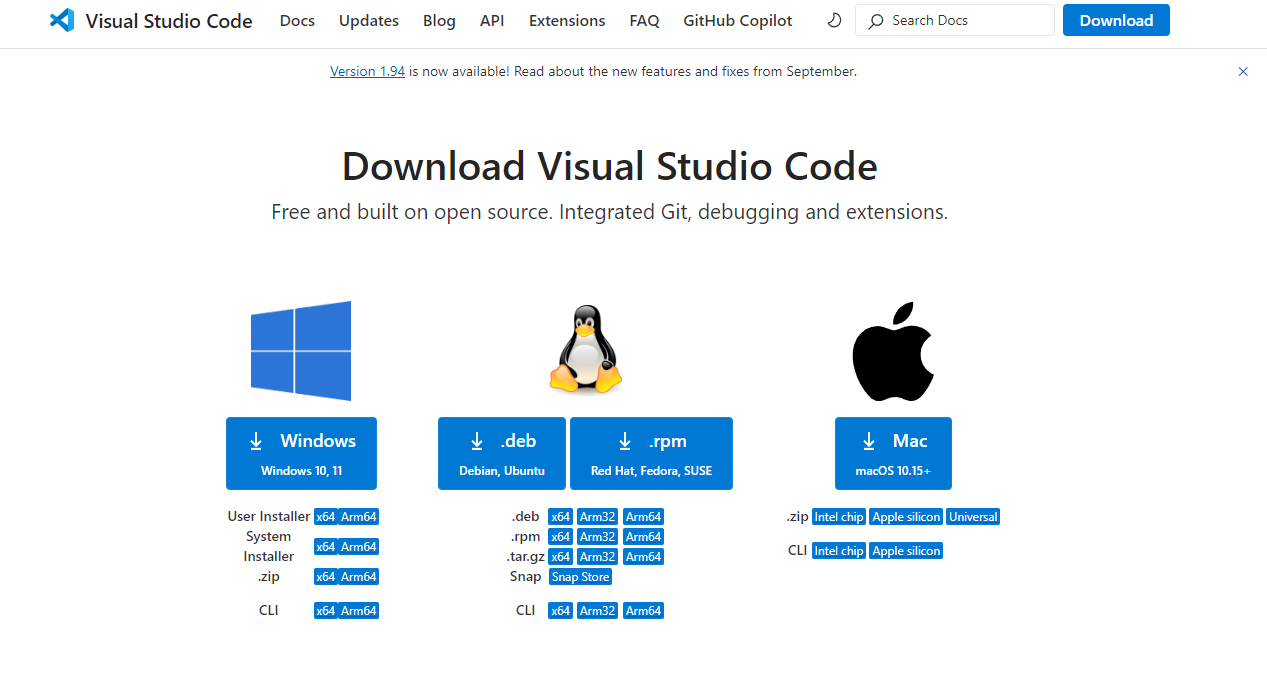Select Linux CLI Arm64 download
The image size is (1267, 682).
tap(643, 611)
